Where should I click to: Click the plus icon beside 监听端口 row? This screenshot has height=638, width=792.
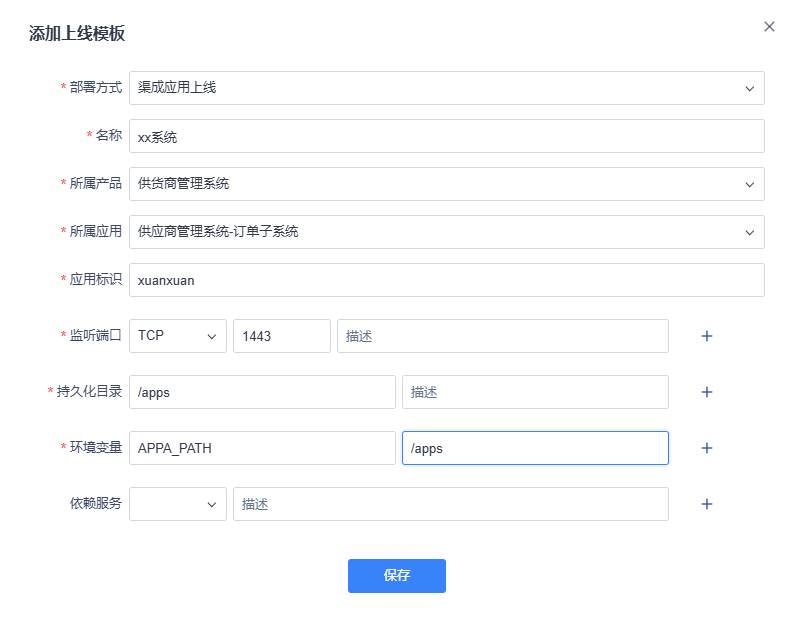pyautogui.click(x=706, y=336)
